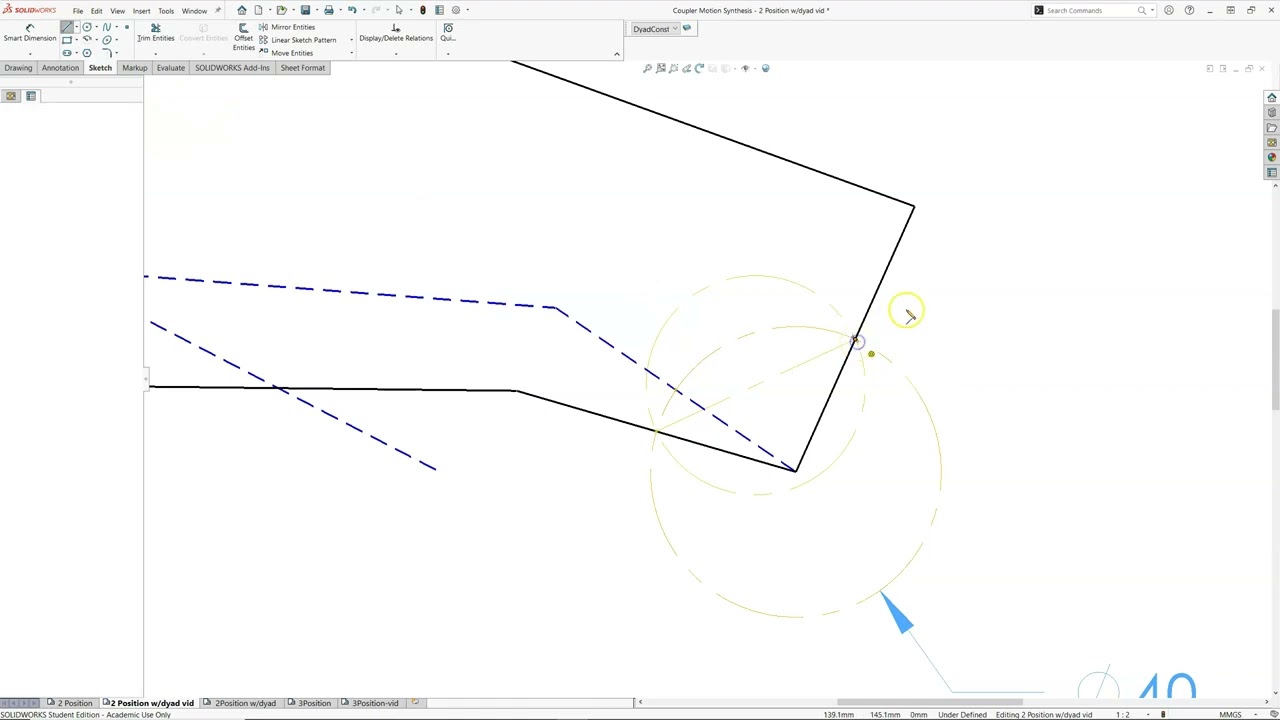Click the Open document icon

pyautogui.click(x=281, y=10)
